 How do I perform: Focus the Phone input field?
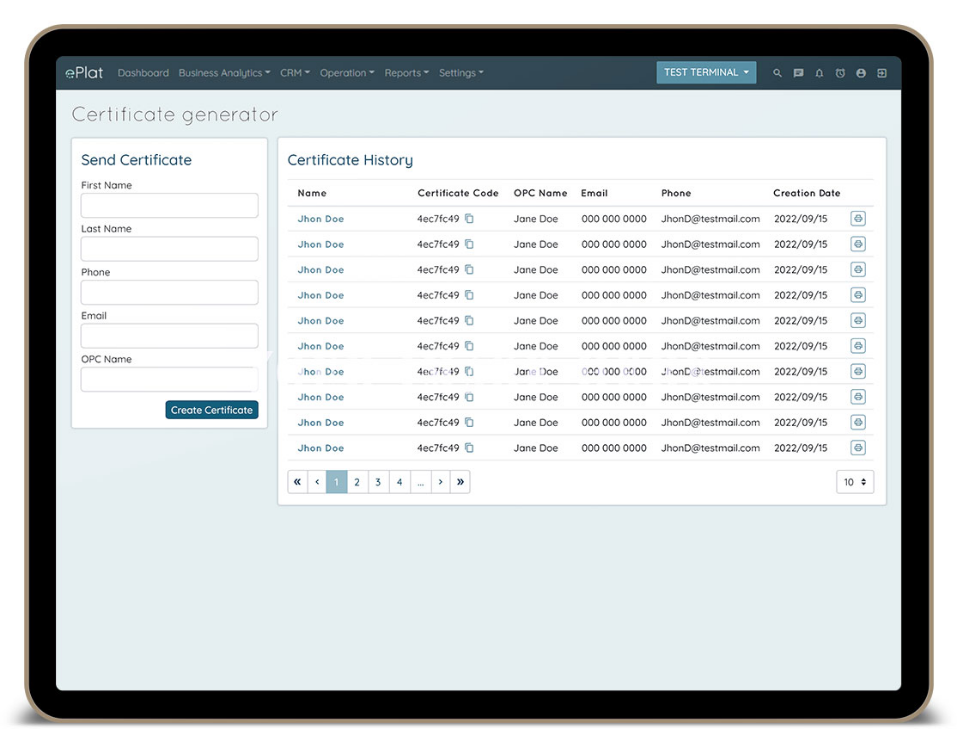coord(170,292)
